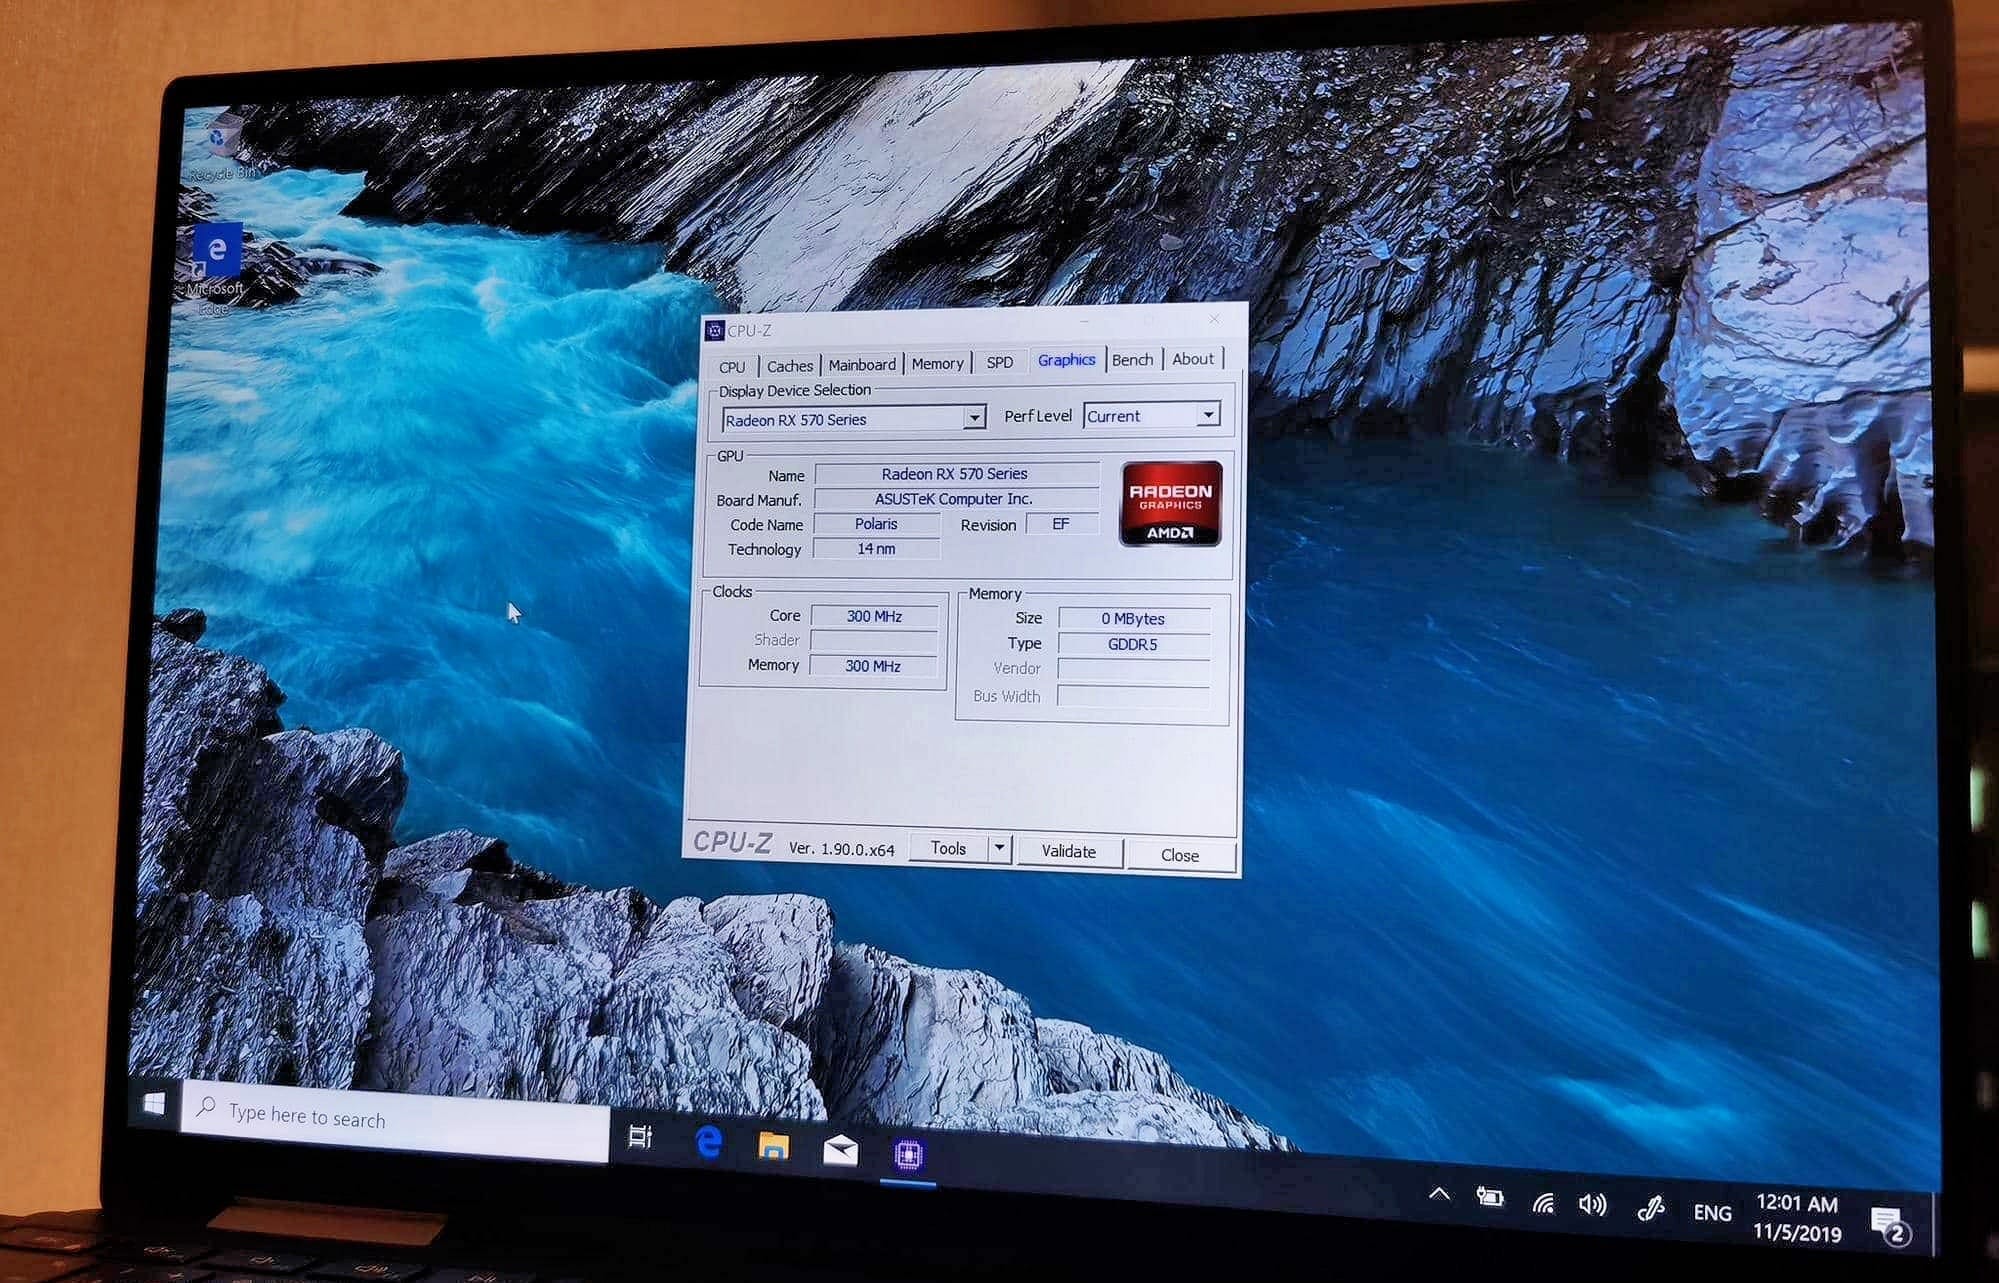The width and height of the screenshot is (1999, 1283).
Task: Open File Explorer from the taskbar
Action: point(773,1146)
